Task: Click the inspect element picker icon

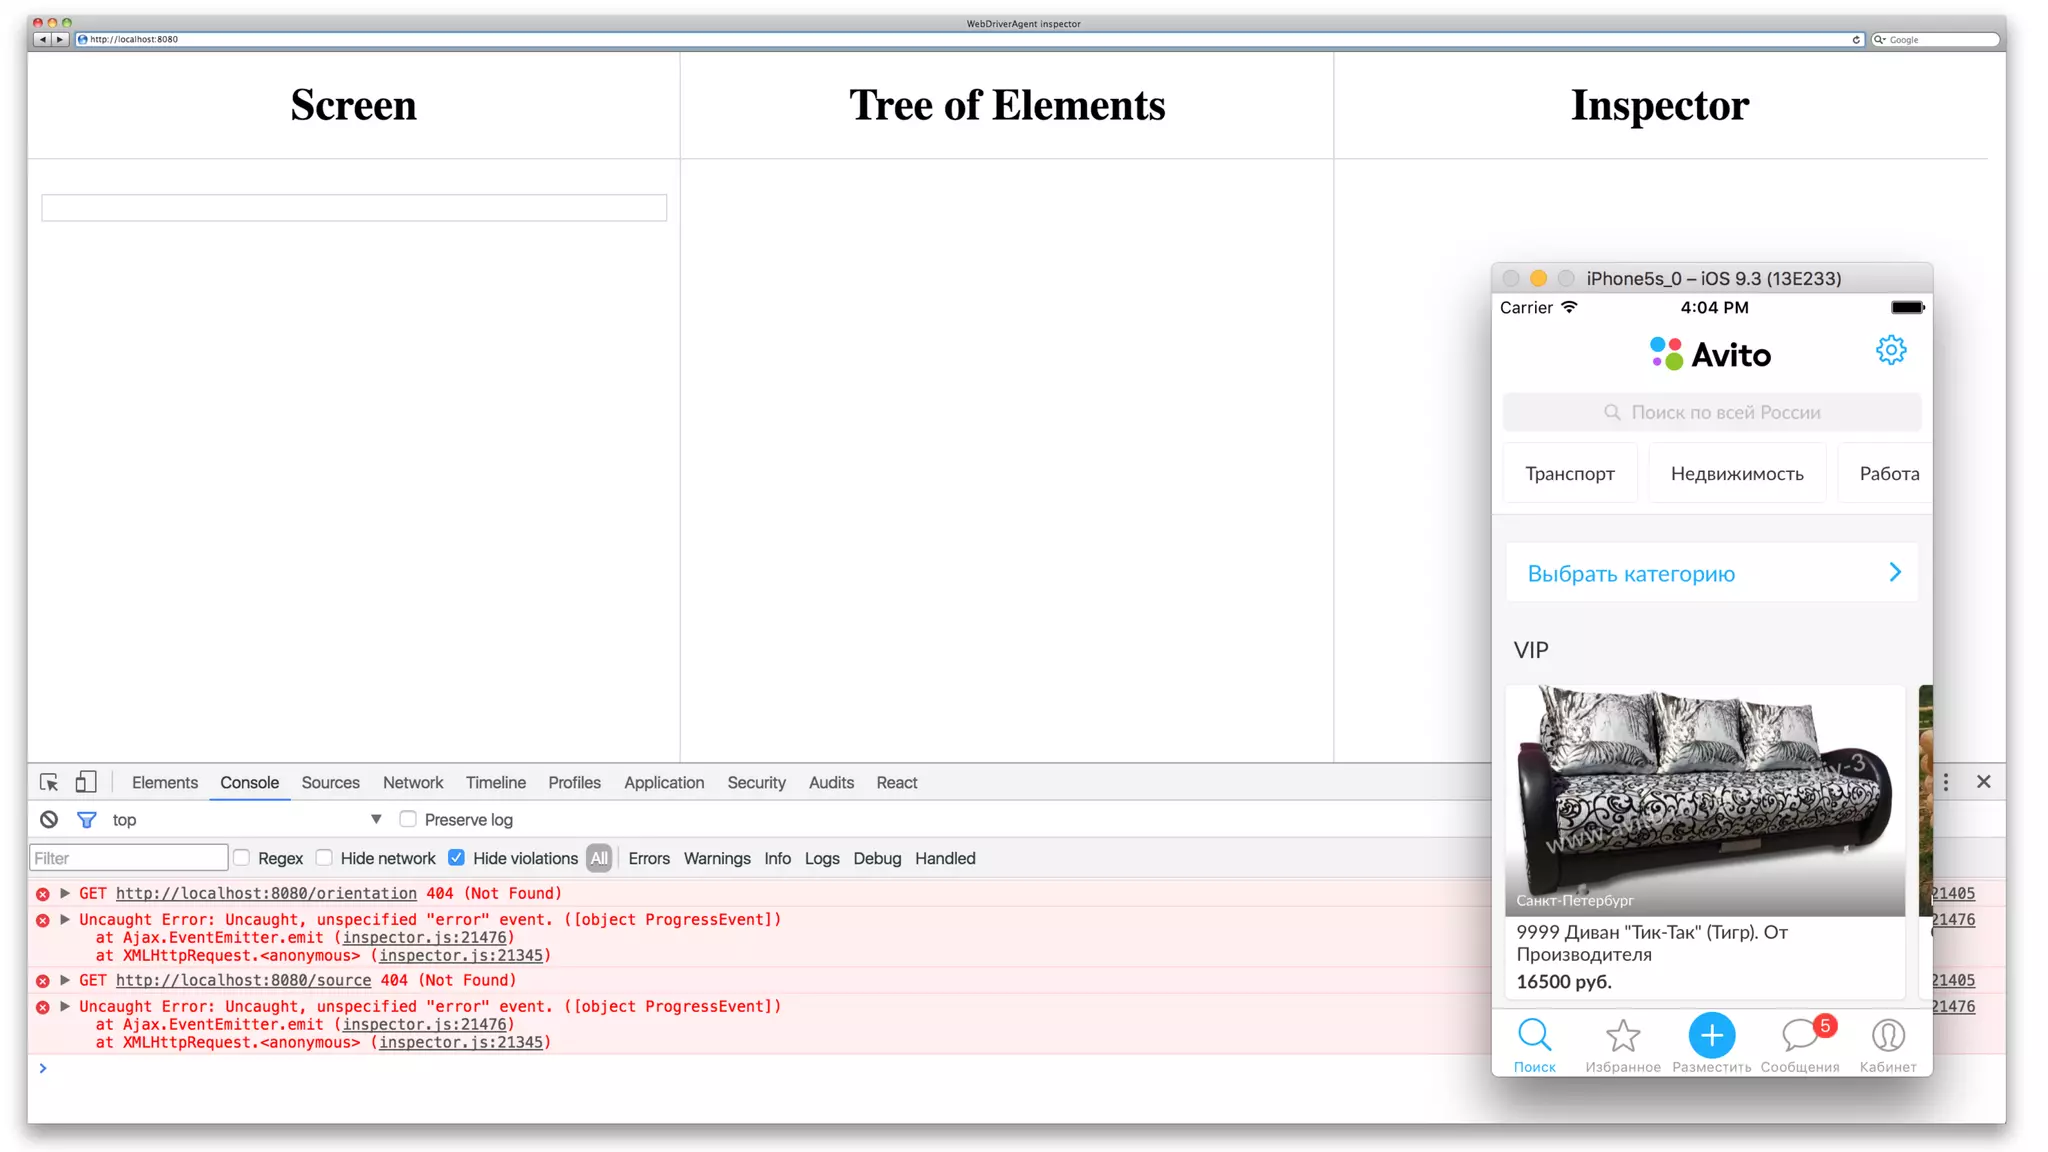Action: click(49, 782)
